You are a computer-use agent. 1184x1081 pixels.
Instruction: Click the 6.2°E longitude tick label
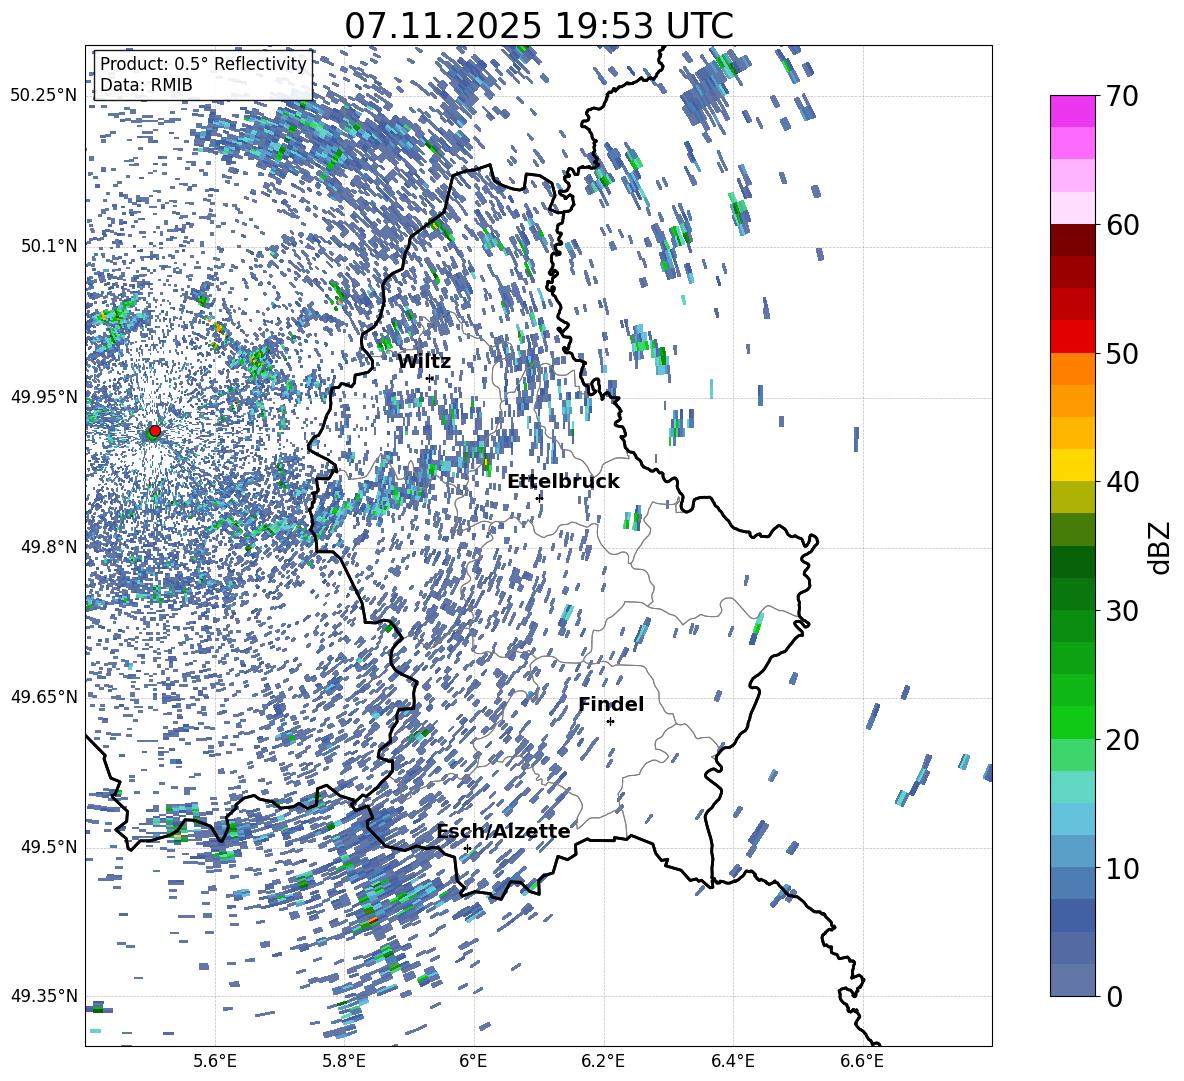click(x=603, y=1061)
